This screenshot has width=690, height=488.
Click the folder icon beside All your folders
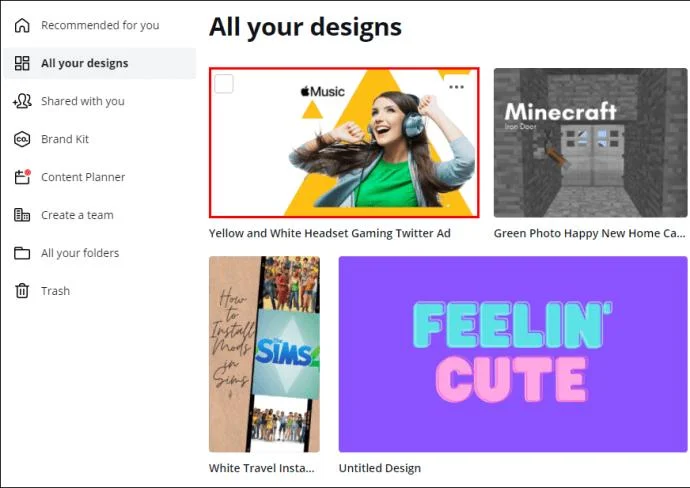[x=22, y=253]
